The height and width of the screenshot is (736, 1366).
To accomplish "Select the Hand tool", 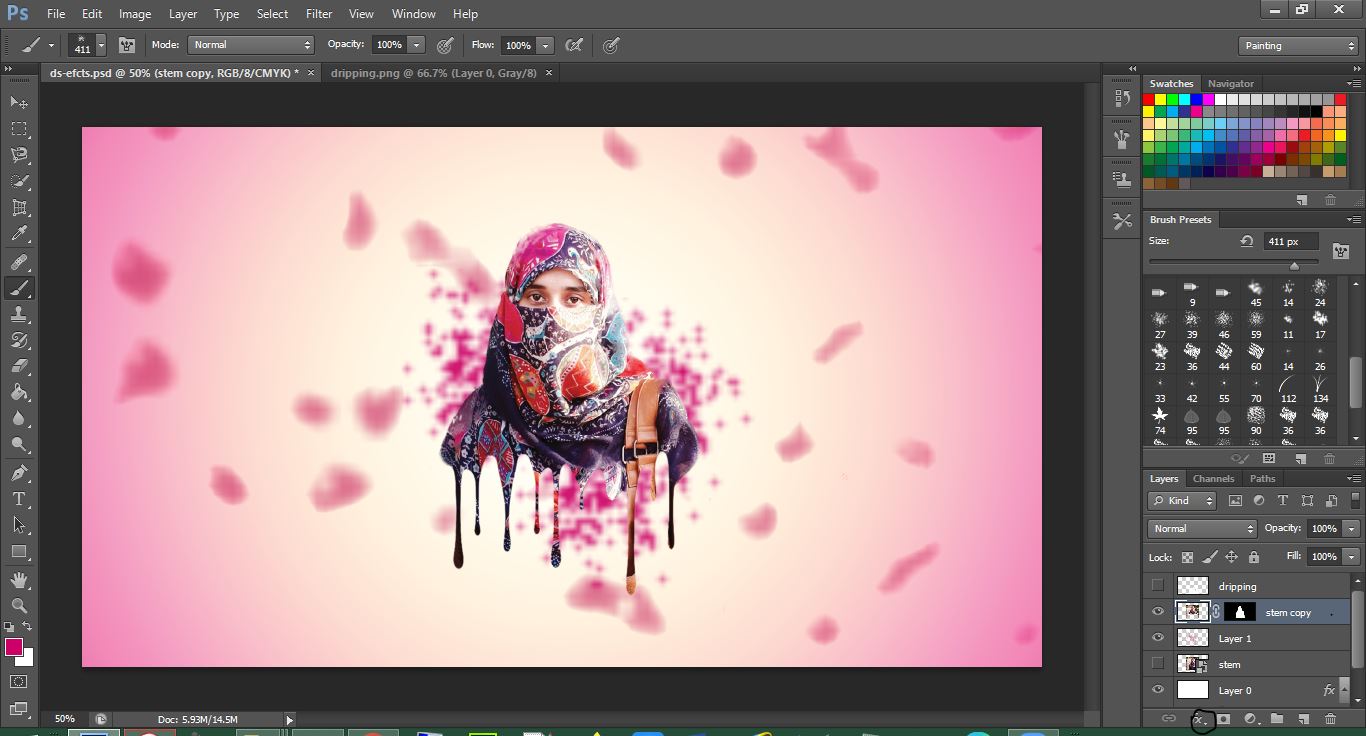I will (x=19, y=580).
